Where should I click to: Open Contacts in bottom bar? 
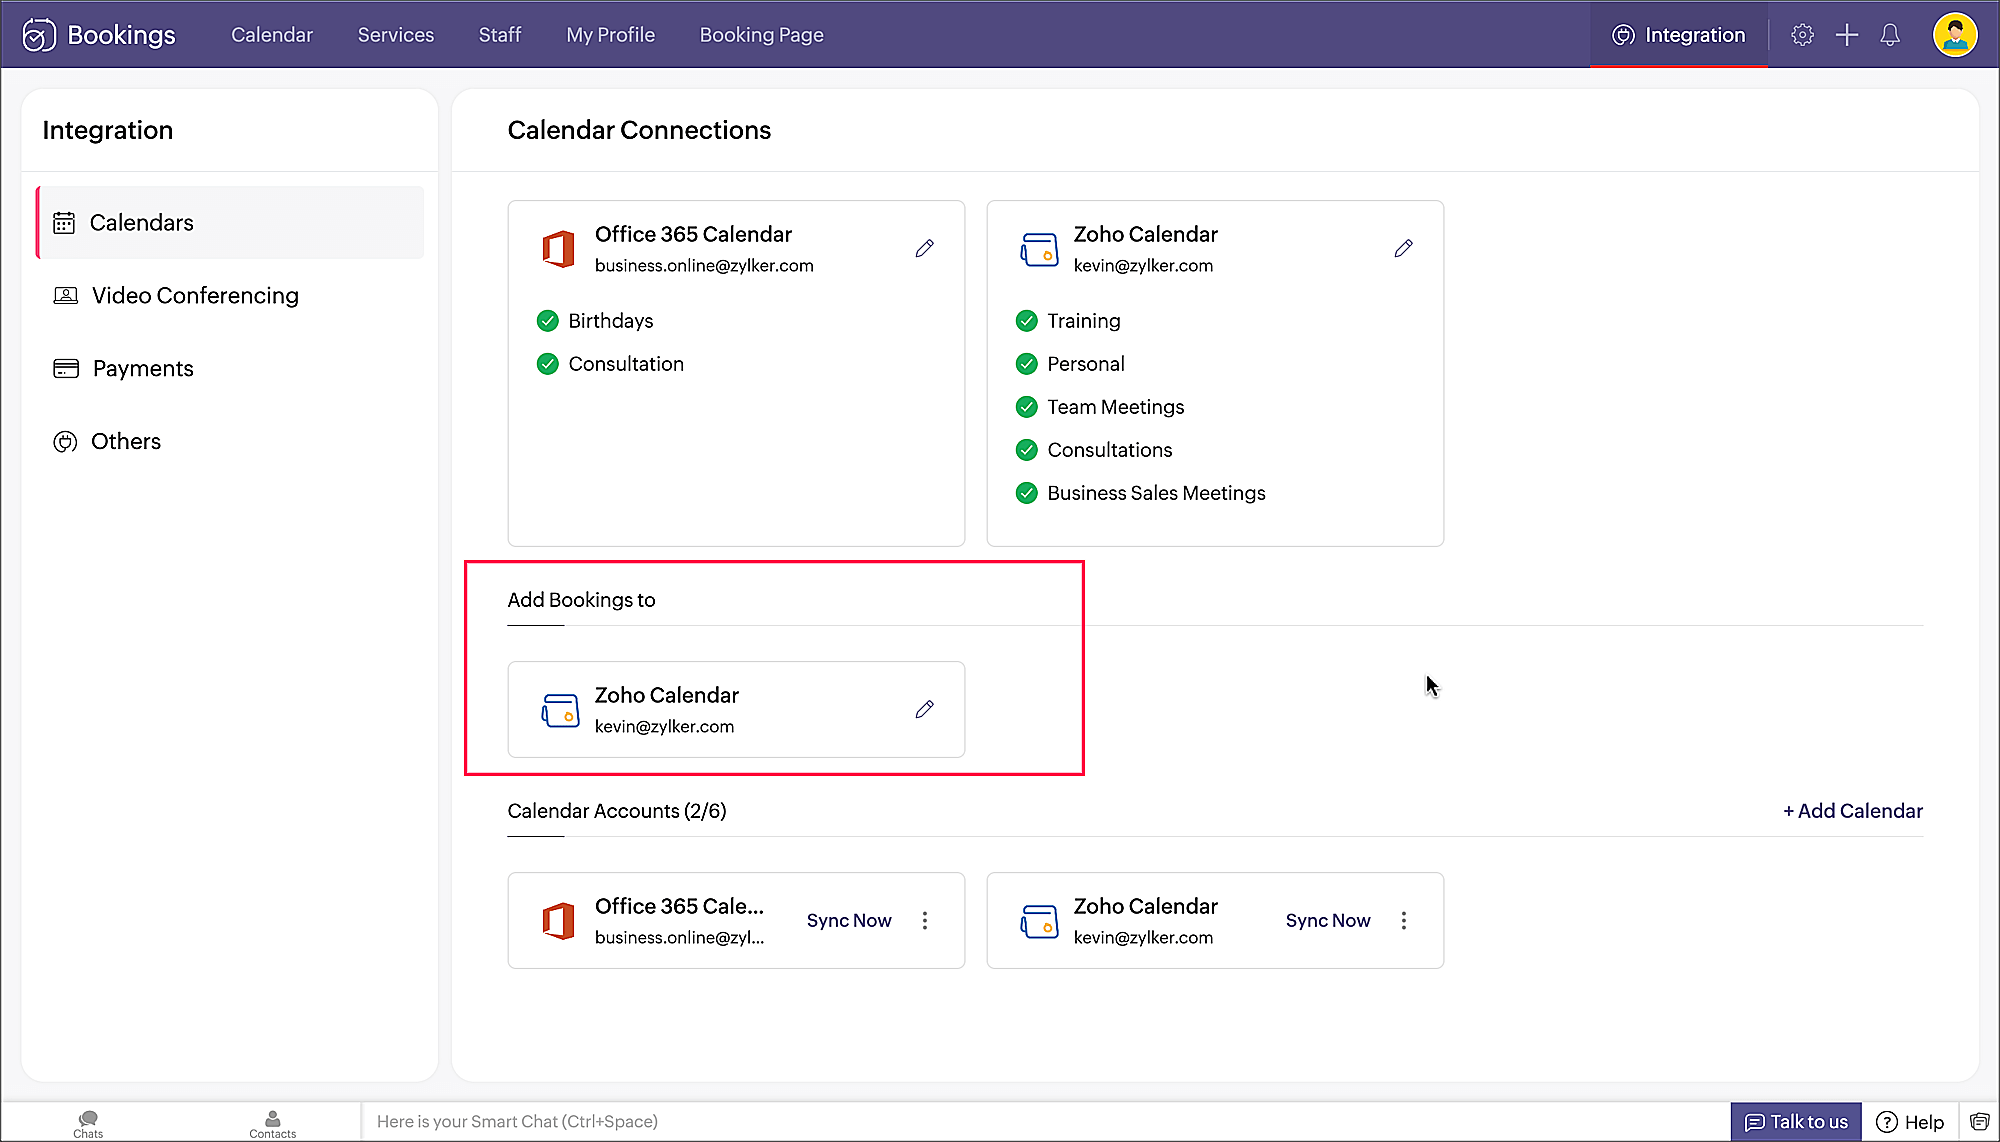click(x=272, y=1124)
